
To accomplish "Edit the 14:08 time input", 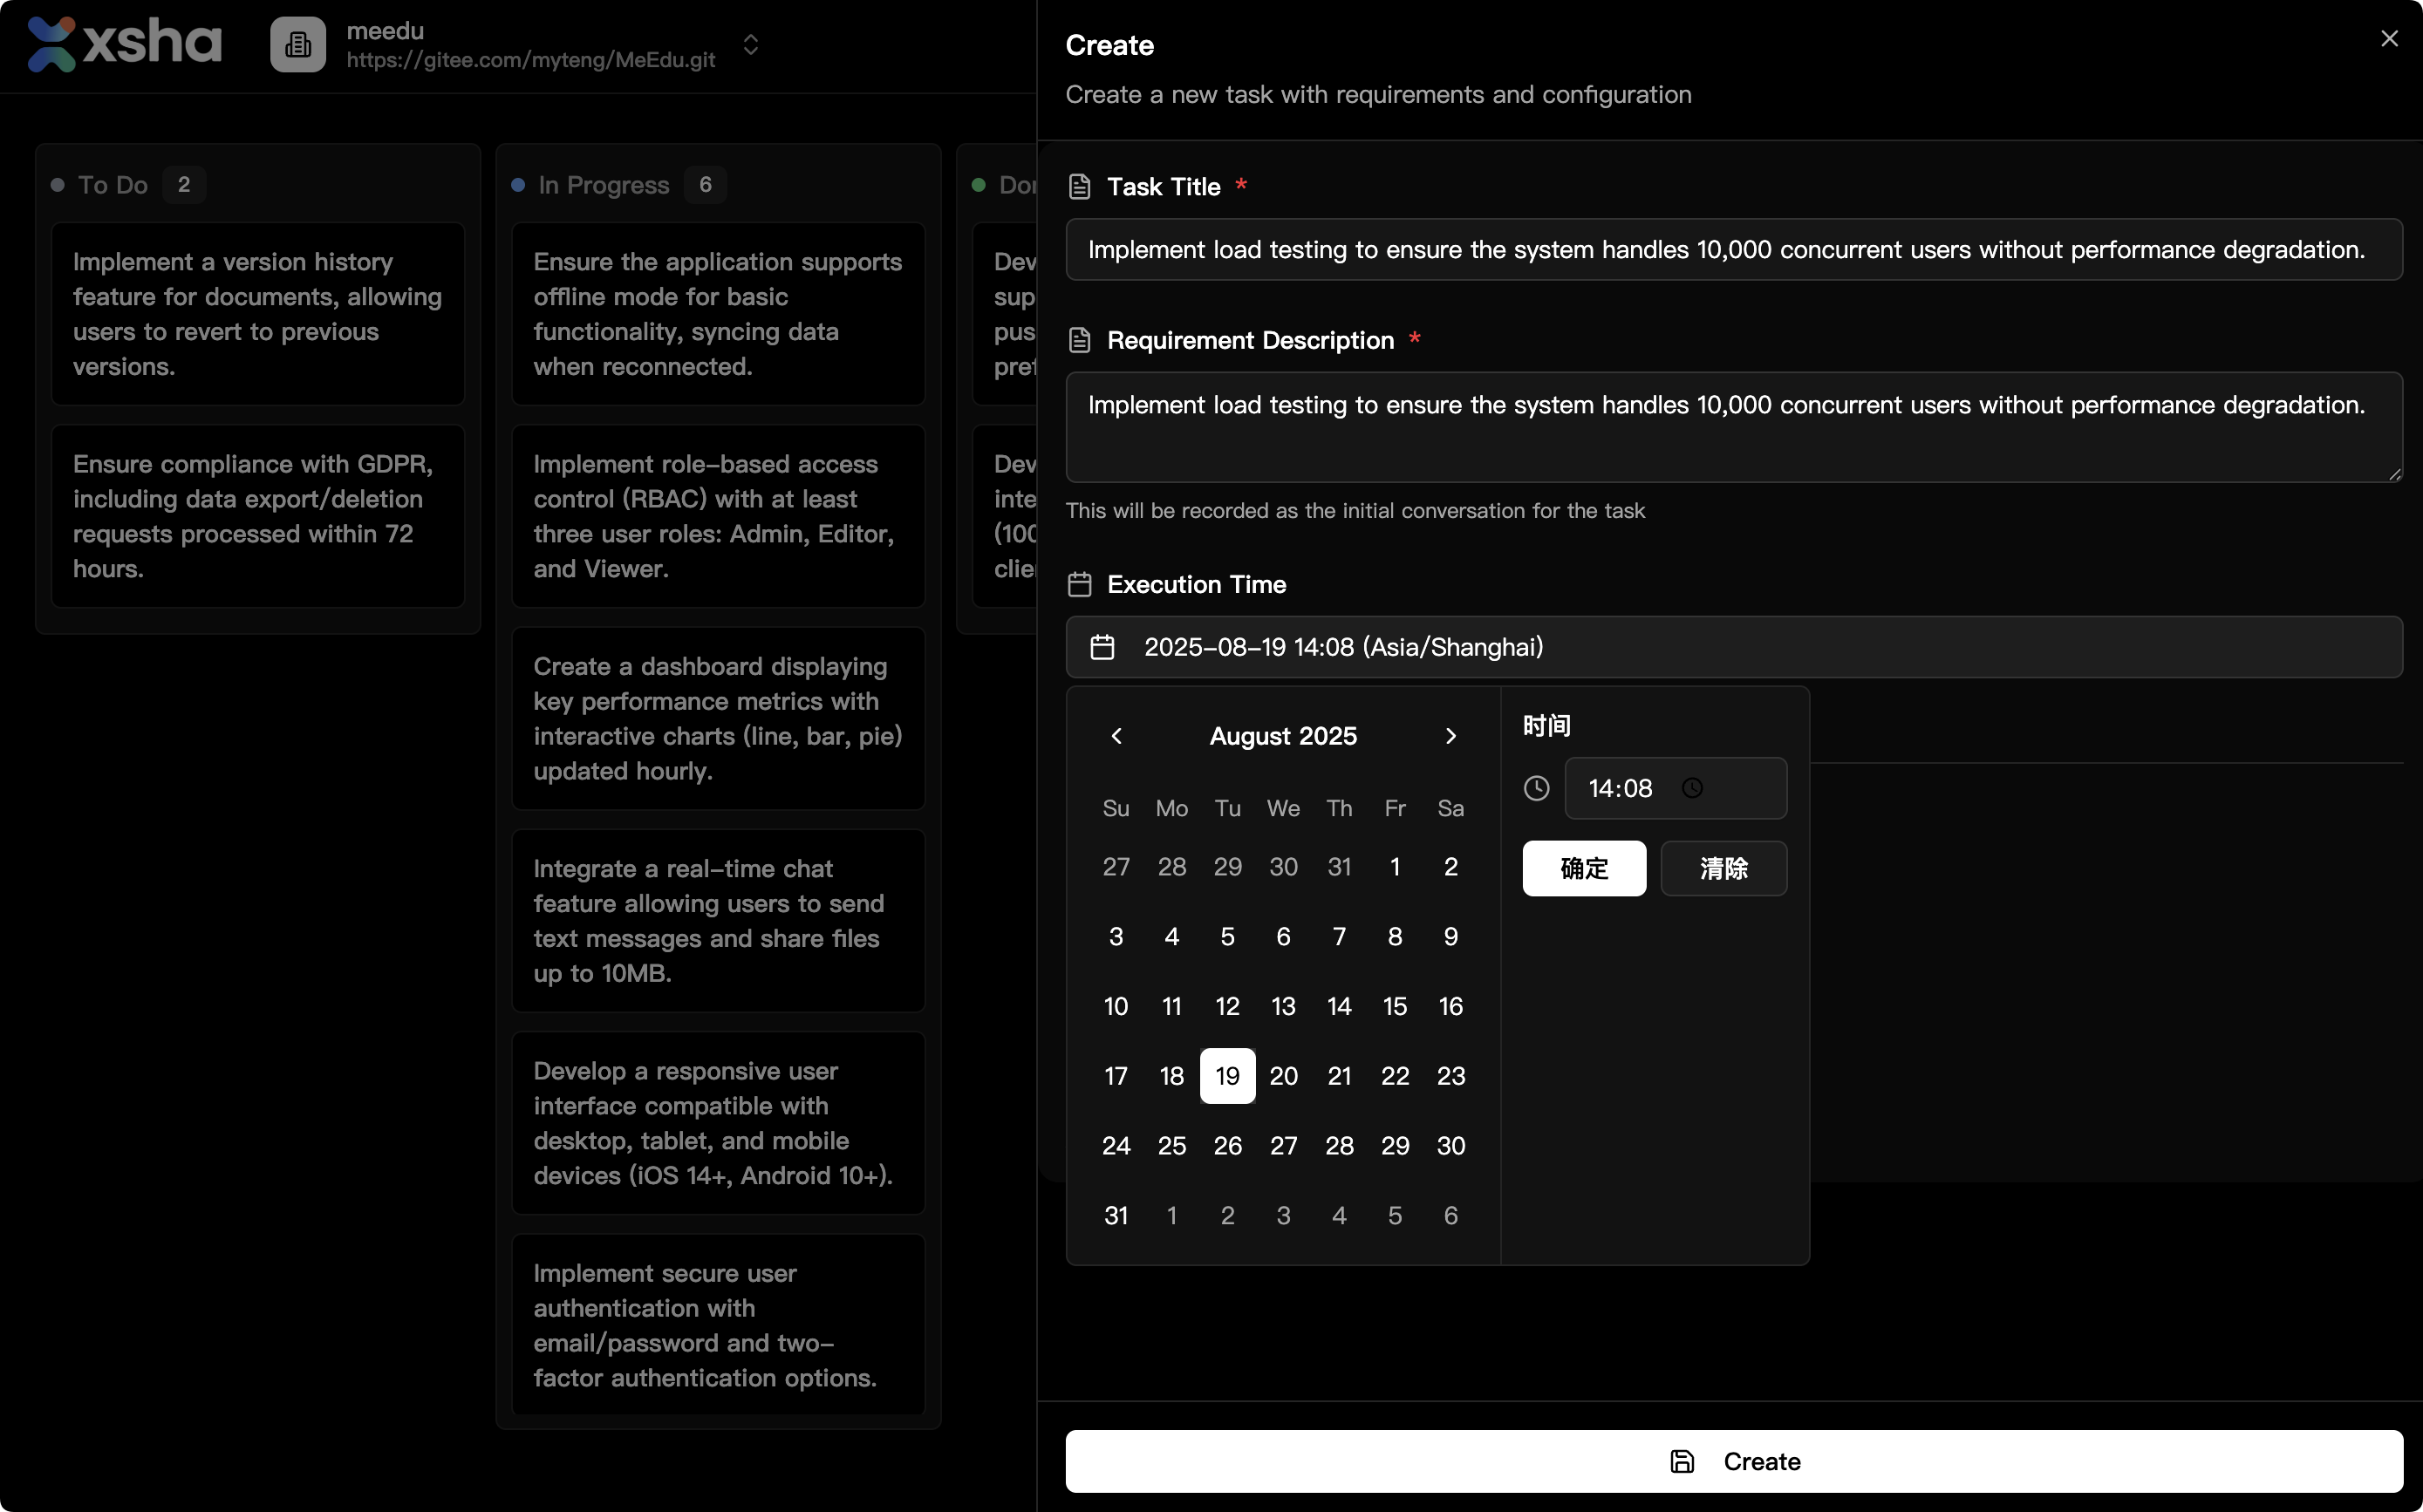I will 1620,788.
